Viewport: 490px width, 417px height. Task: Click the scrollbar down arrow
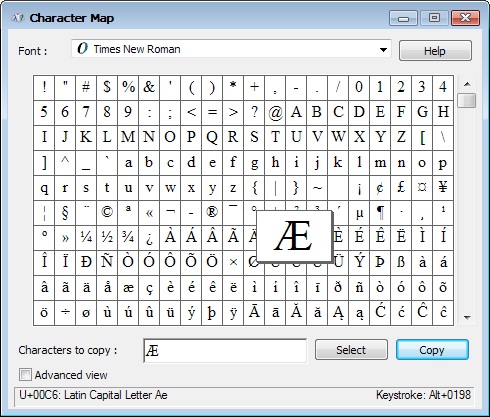[x=467, y=318]
